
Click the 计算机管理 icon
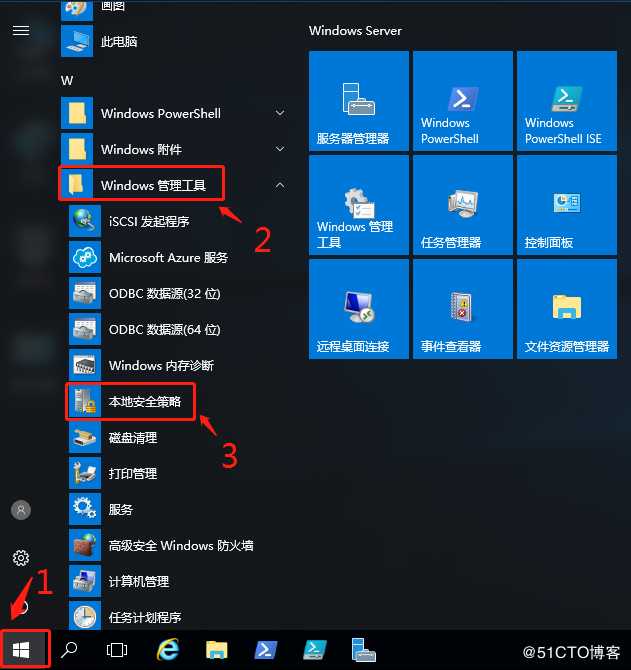(85, 581)
